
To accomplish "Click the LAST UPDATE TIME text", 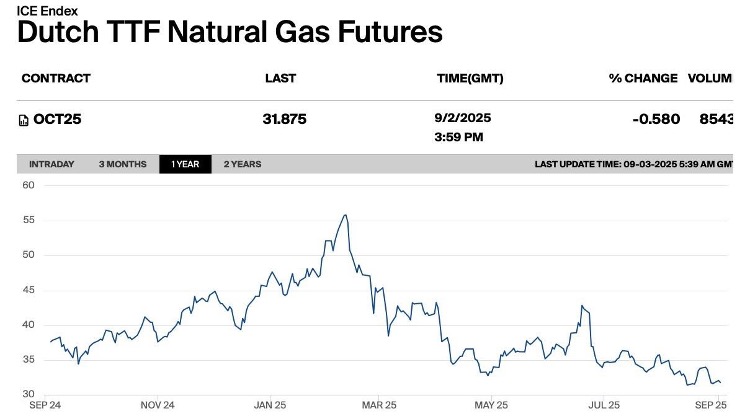I will pyautogui.click(x=633, y=164).
